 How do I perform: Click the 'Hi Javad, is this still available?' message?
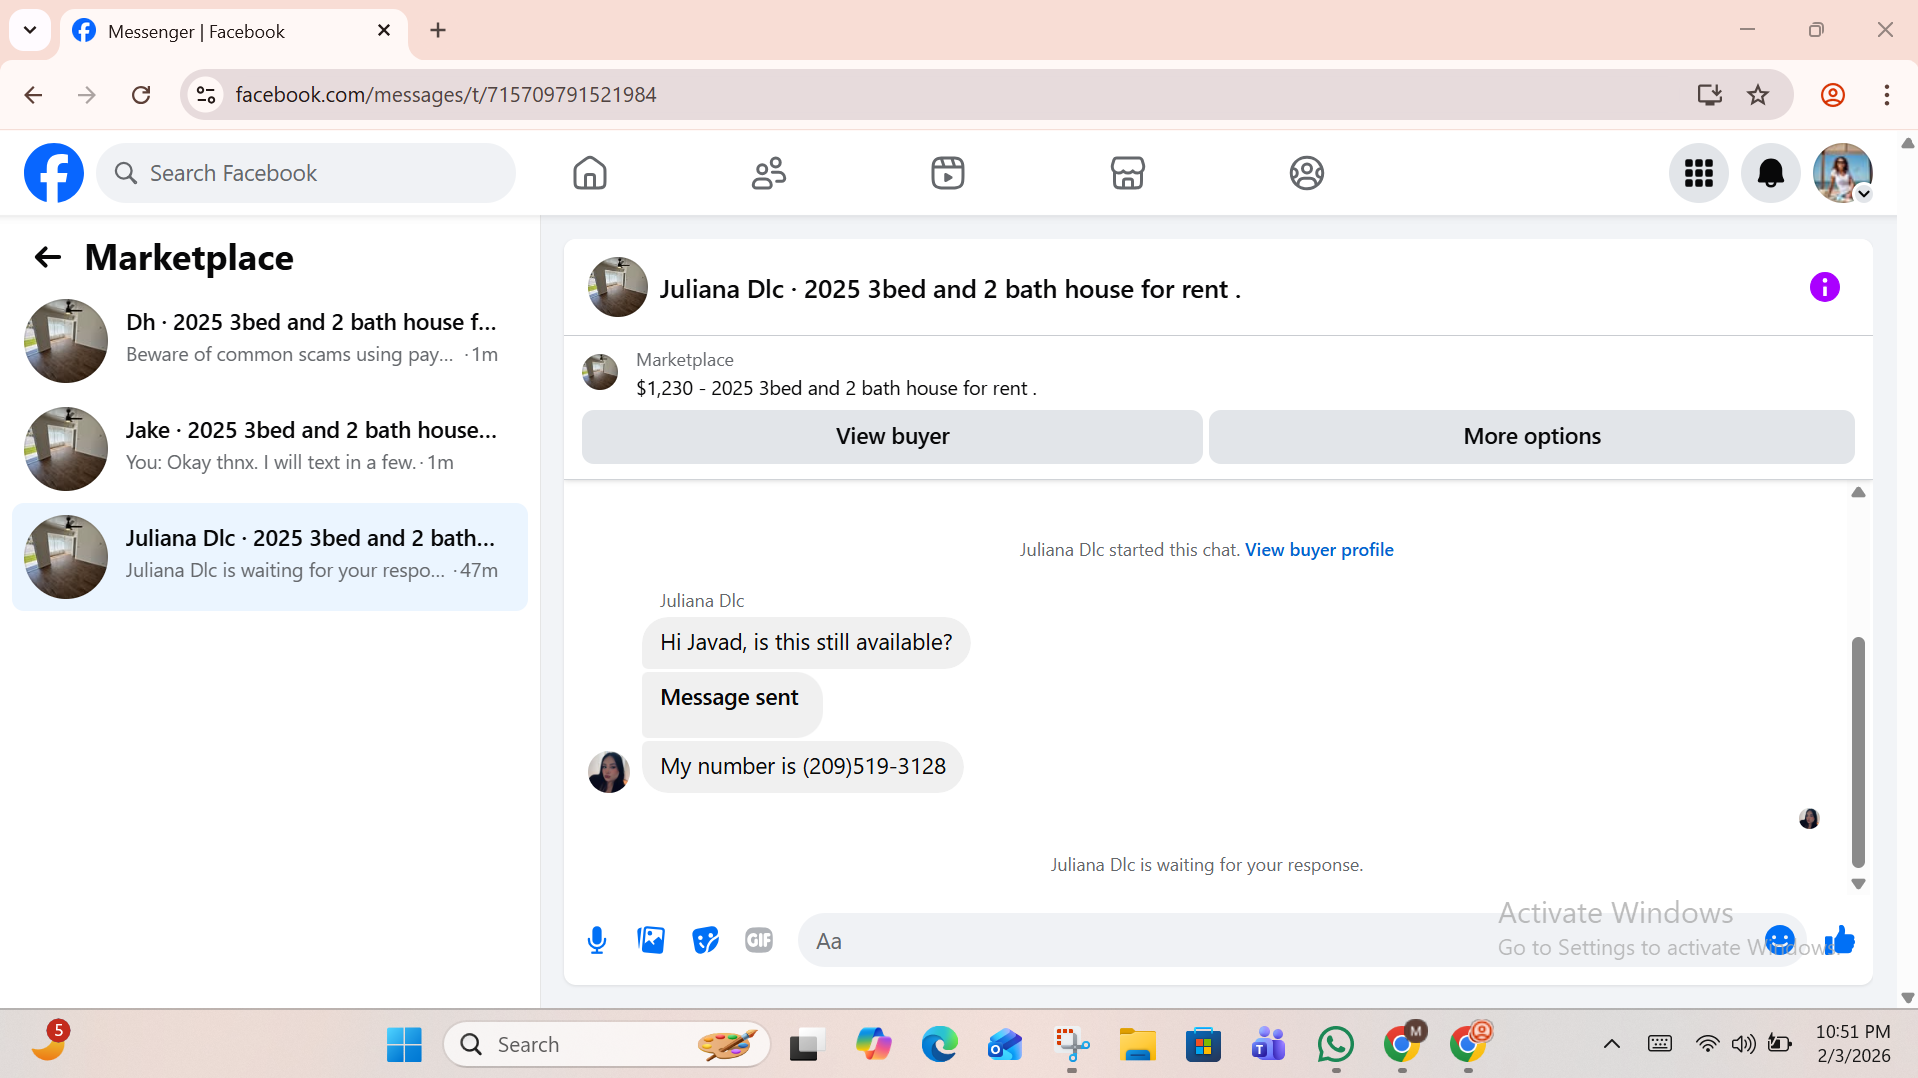806,643
